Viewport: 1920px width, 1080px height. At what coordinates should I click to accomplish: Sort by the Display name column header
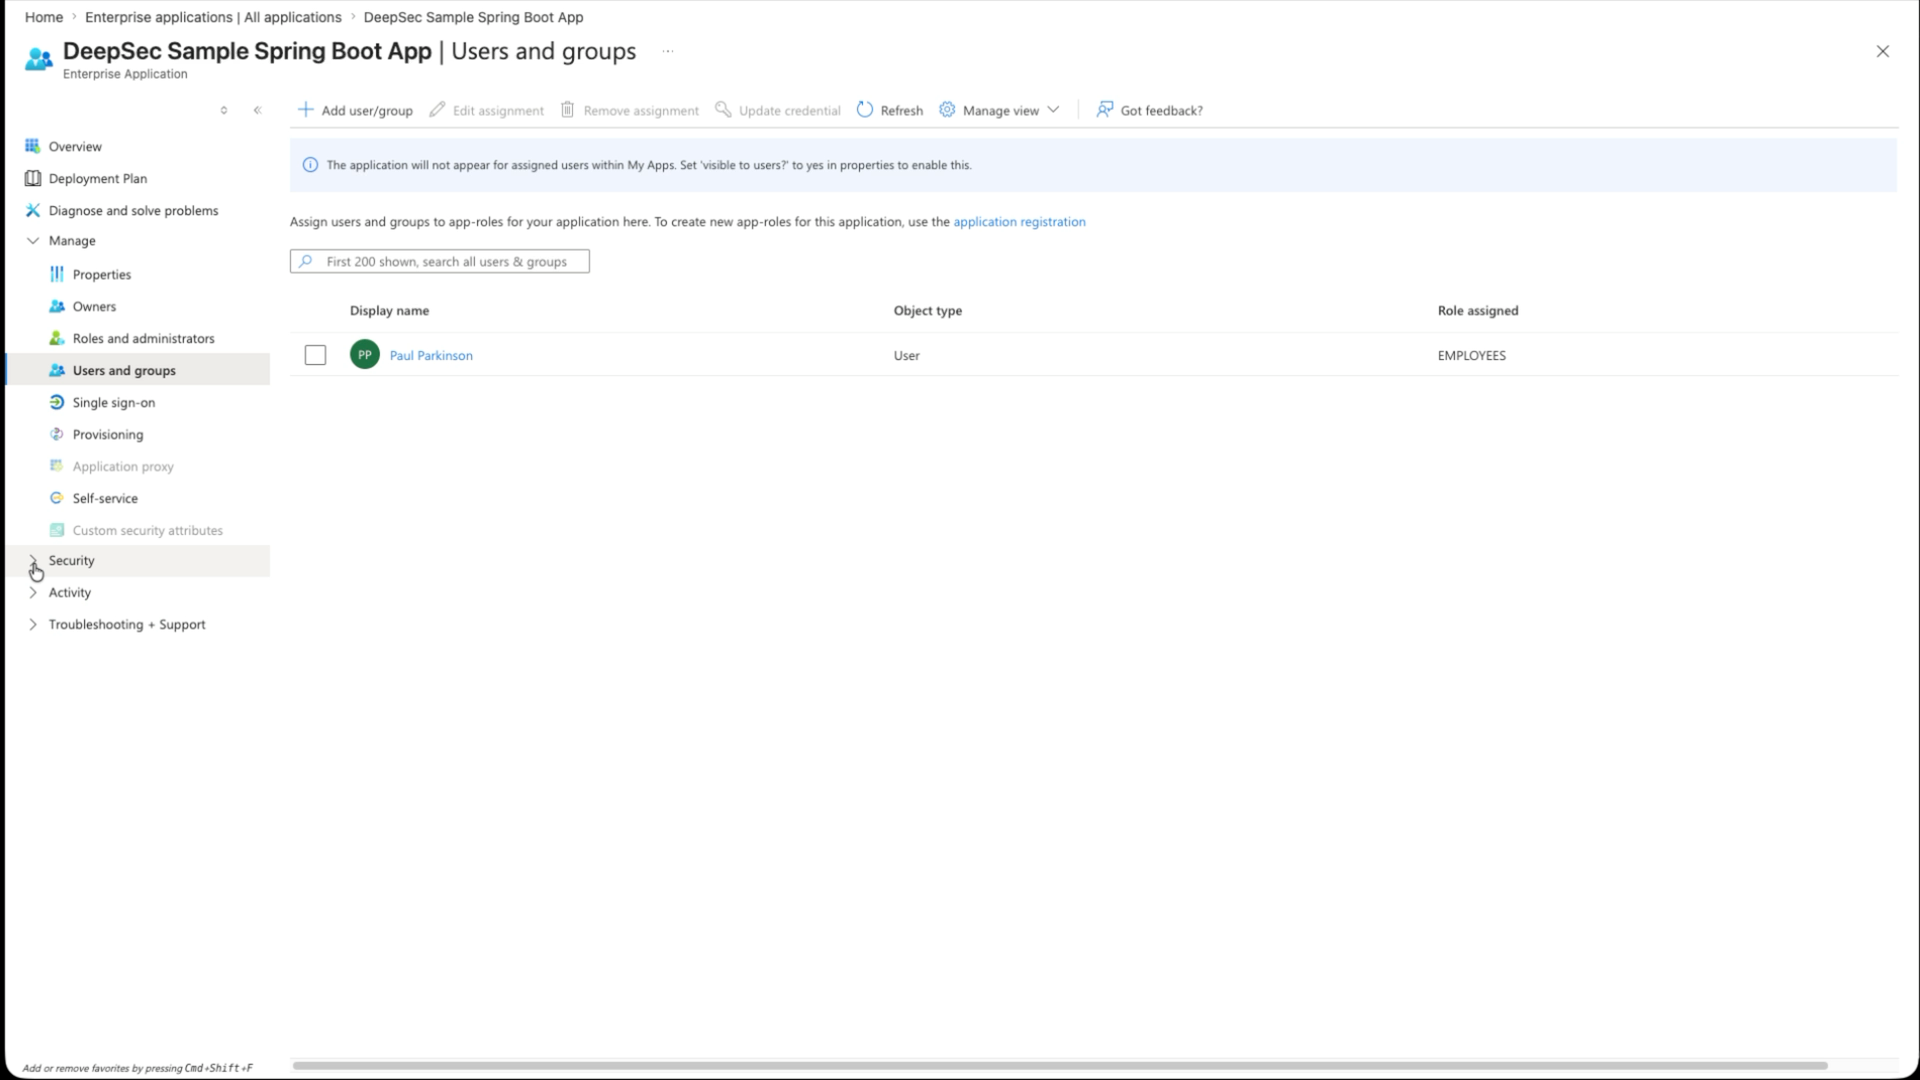tap(389, 310)
